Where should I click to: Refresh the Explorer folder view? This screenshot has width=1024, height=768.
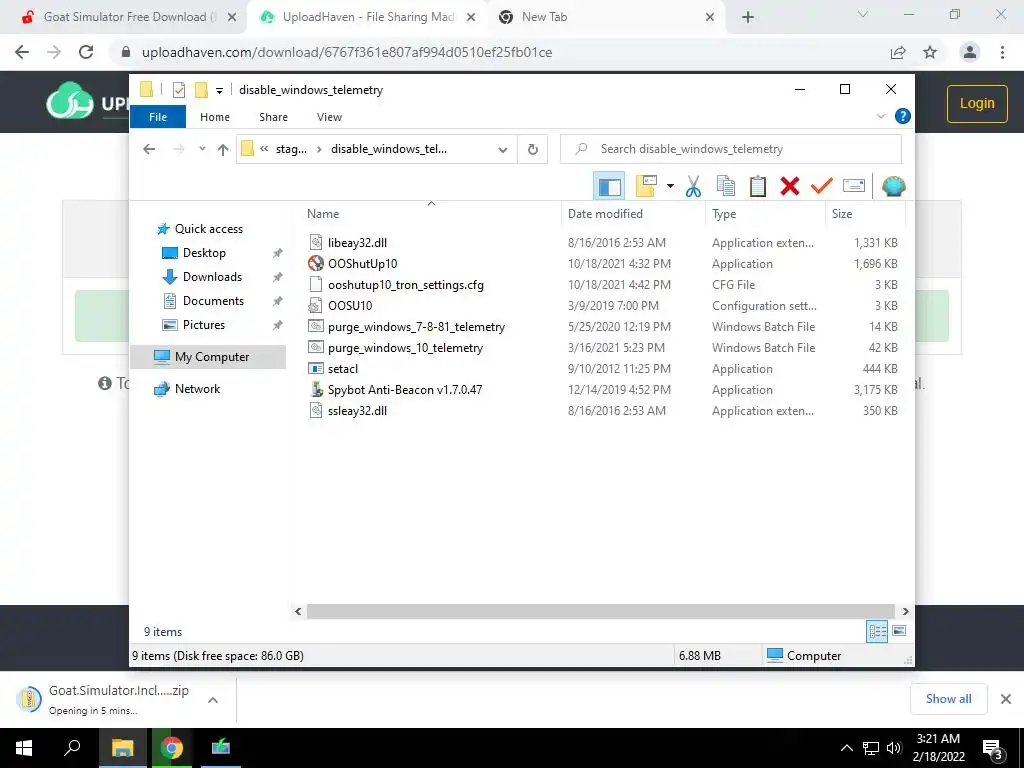tap(533, 150)
